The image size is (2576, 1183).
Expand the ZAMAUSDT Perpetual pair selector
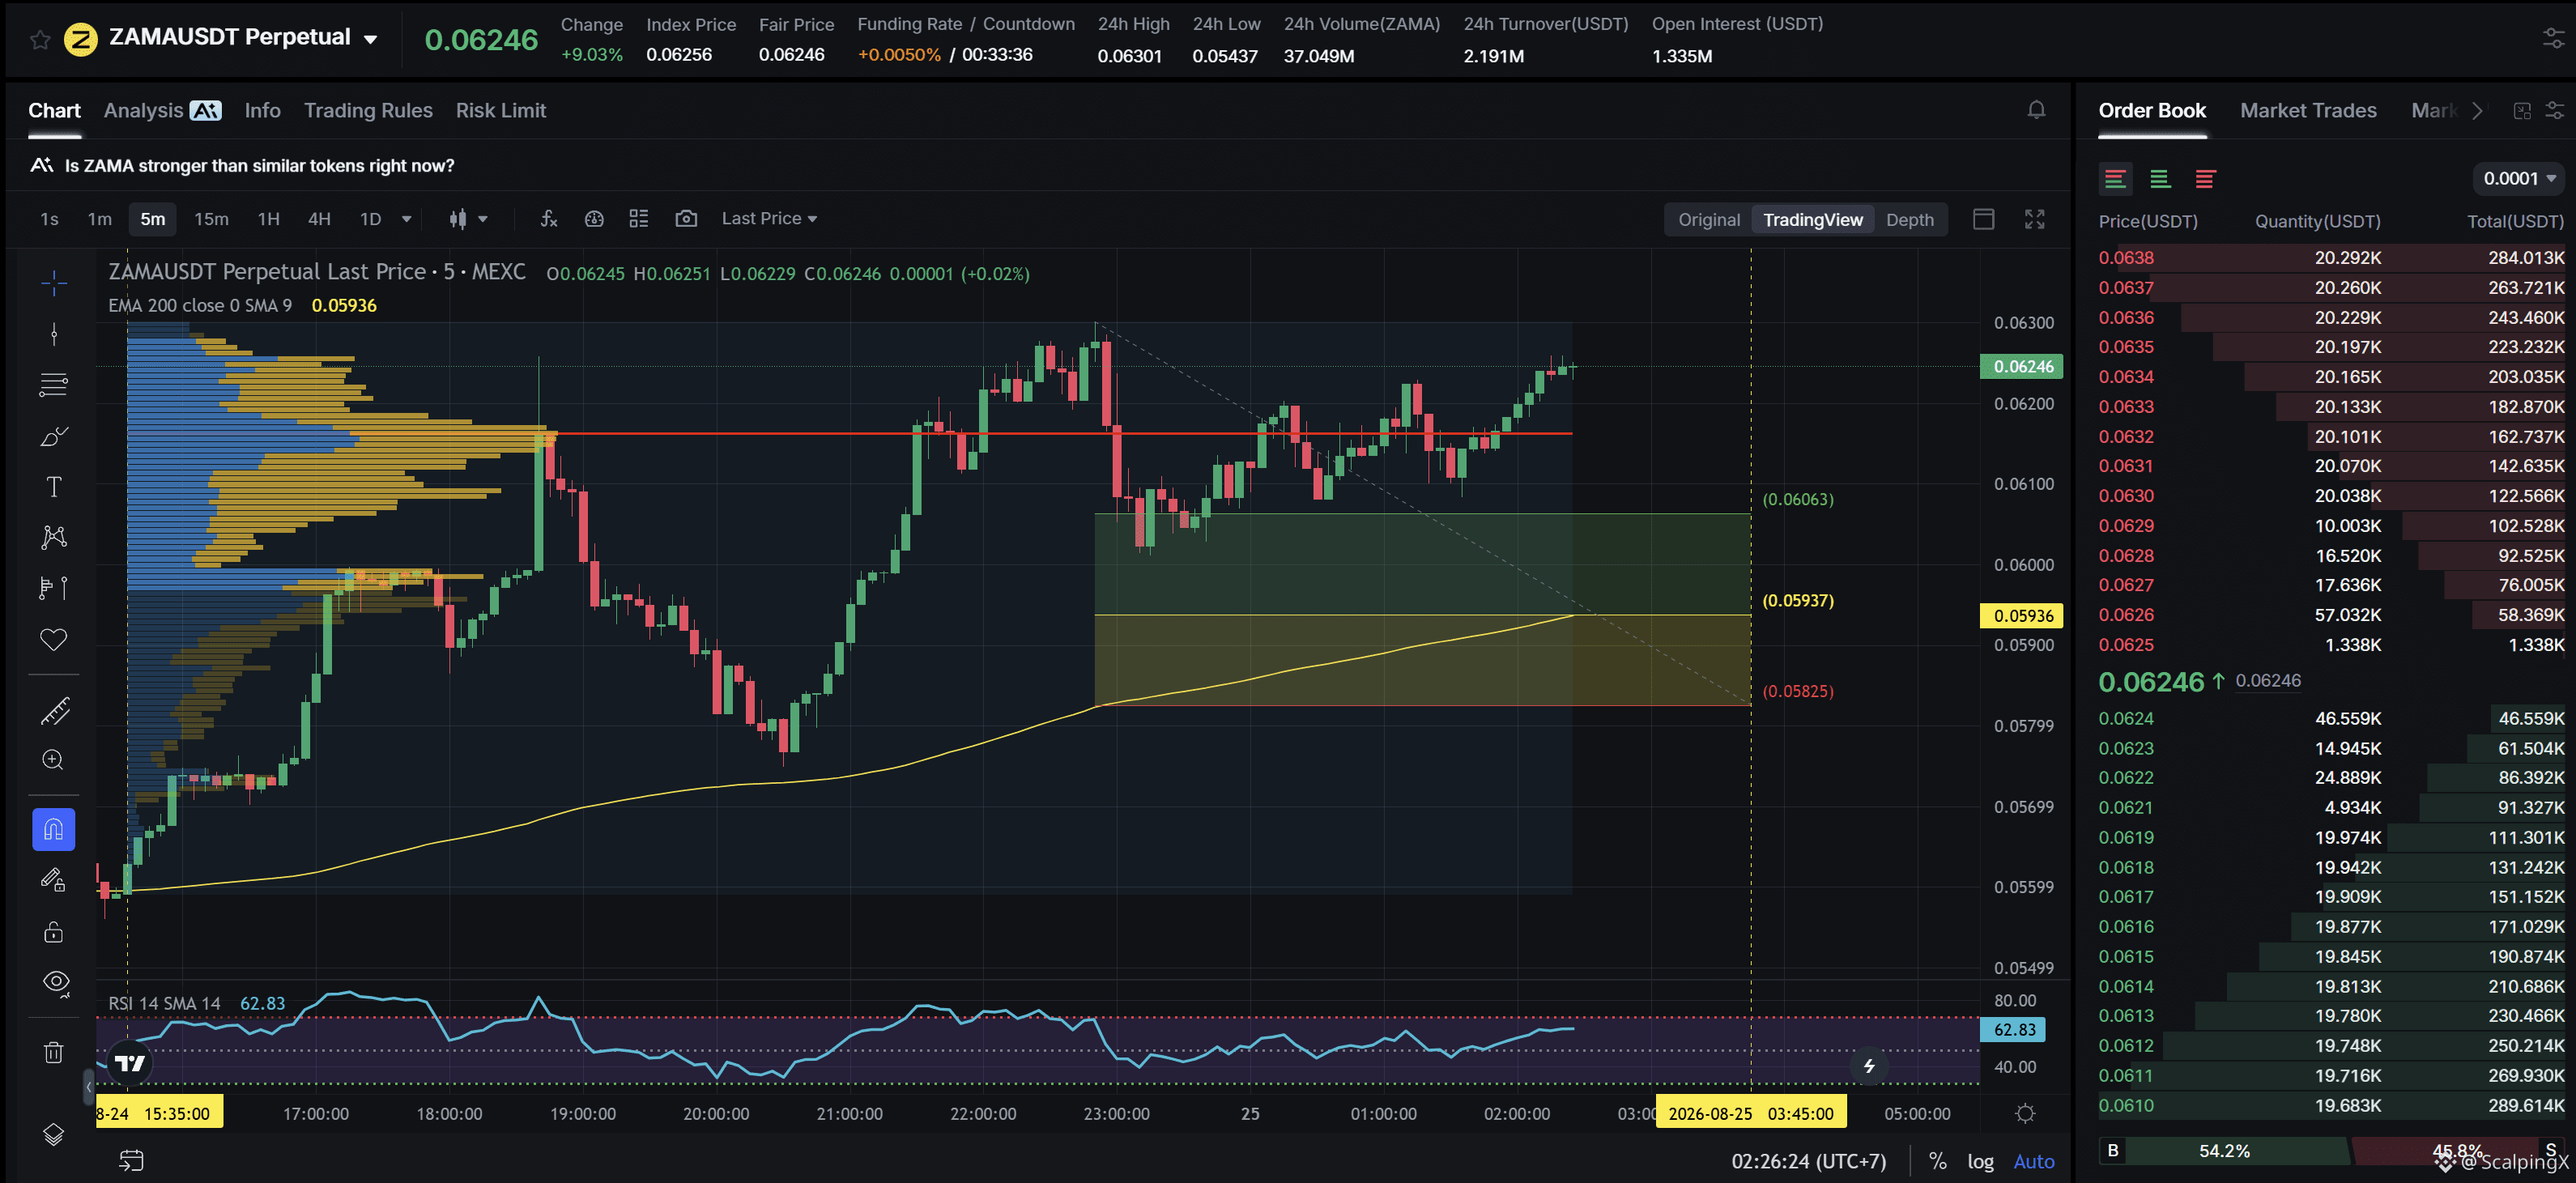pyautogui.click(x=371, y=39)
